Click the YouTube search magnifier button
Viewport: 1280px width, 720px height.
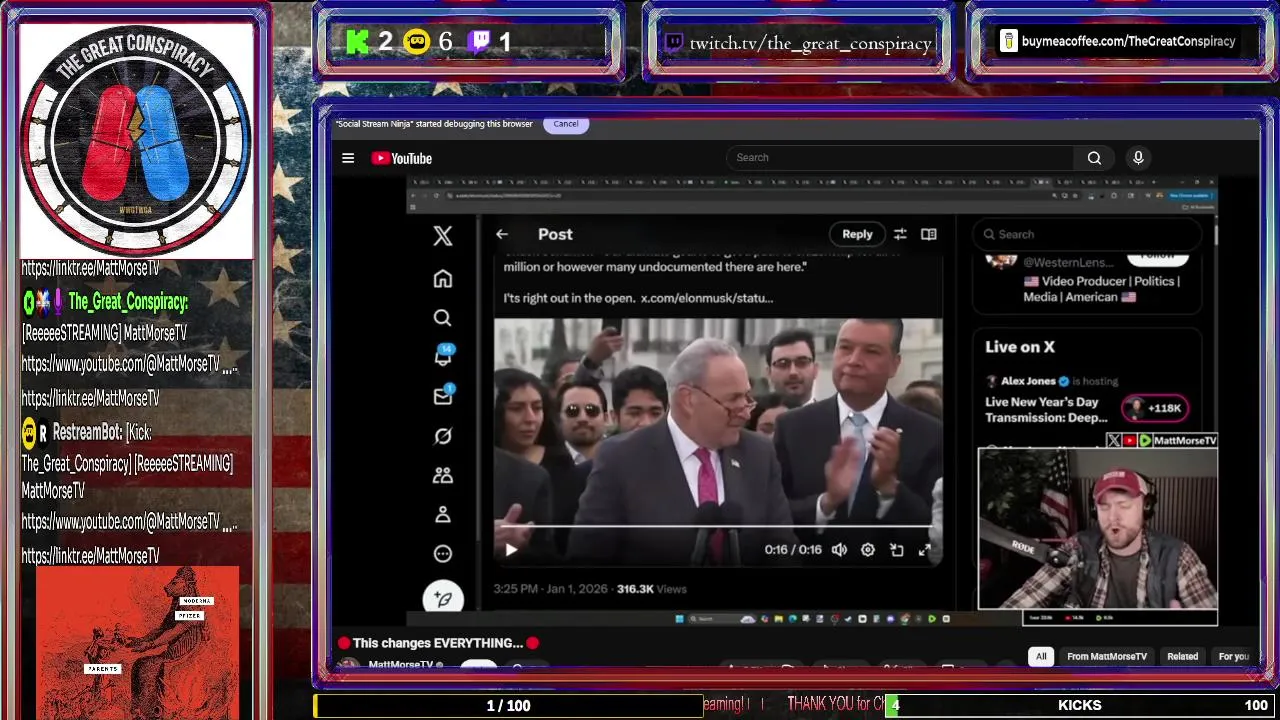point(1094,158)
